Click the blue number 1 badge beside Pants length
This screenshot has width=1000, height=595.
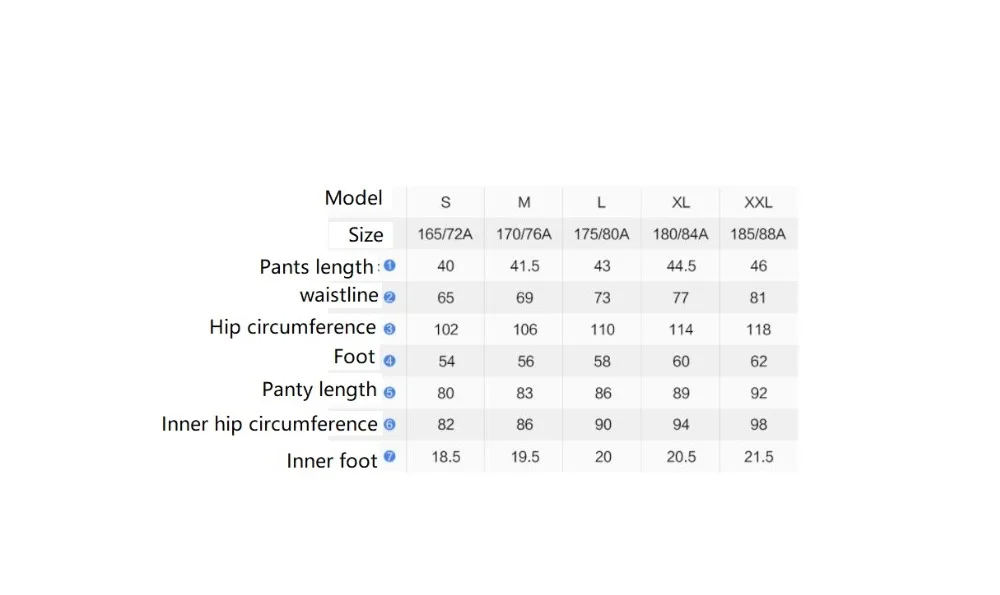[x=390, y=265]
